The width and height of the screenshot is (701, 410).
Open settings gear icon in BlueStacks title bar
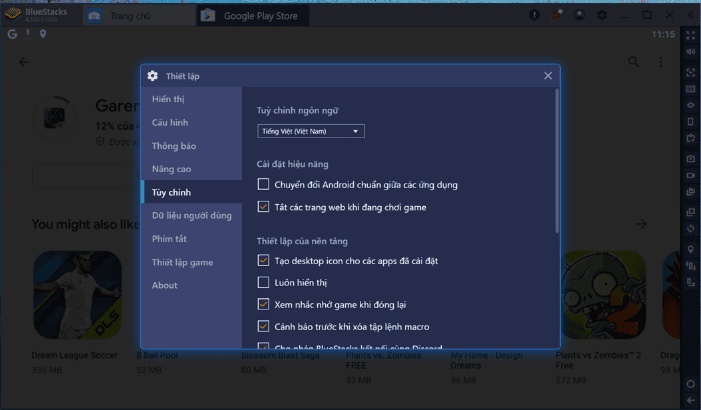[x=602, y=15]
